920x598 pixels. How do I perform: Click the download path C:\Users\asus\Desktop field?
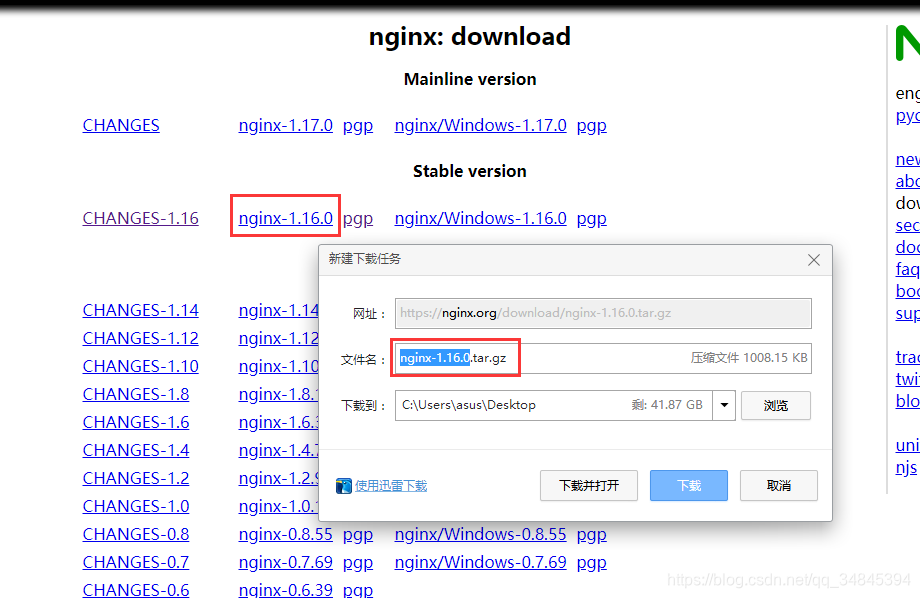[x=554, y=405]
